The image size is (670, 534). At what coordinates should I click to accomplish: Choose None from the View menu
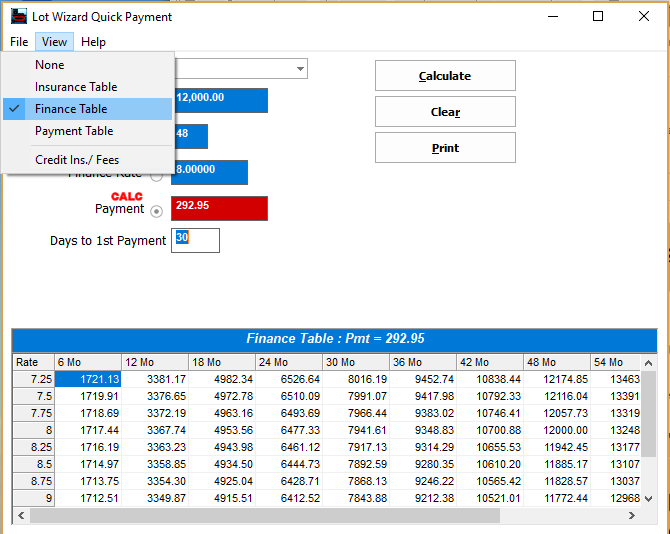click(x=88, y=65)
